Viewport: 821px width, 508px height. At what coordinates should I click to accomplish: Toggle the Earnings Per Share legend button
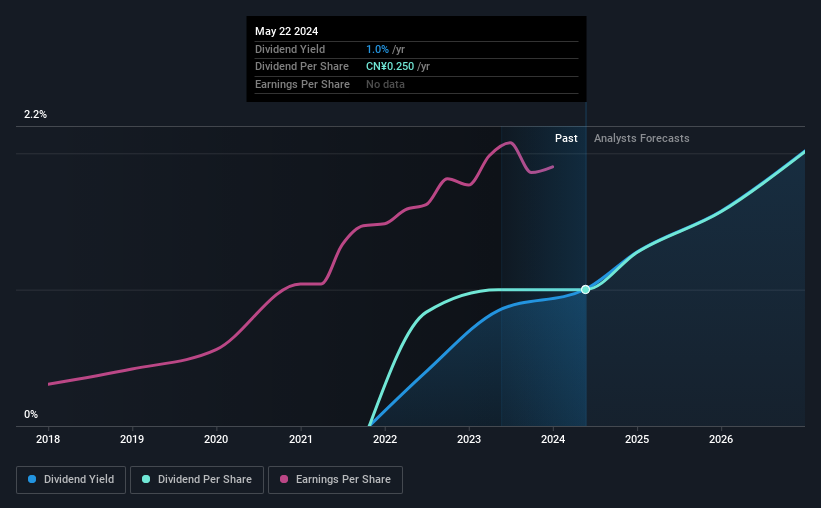[x=335, y=480]
